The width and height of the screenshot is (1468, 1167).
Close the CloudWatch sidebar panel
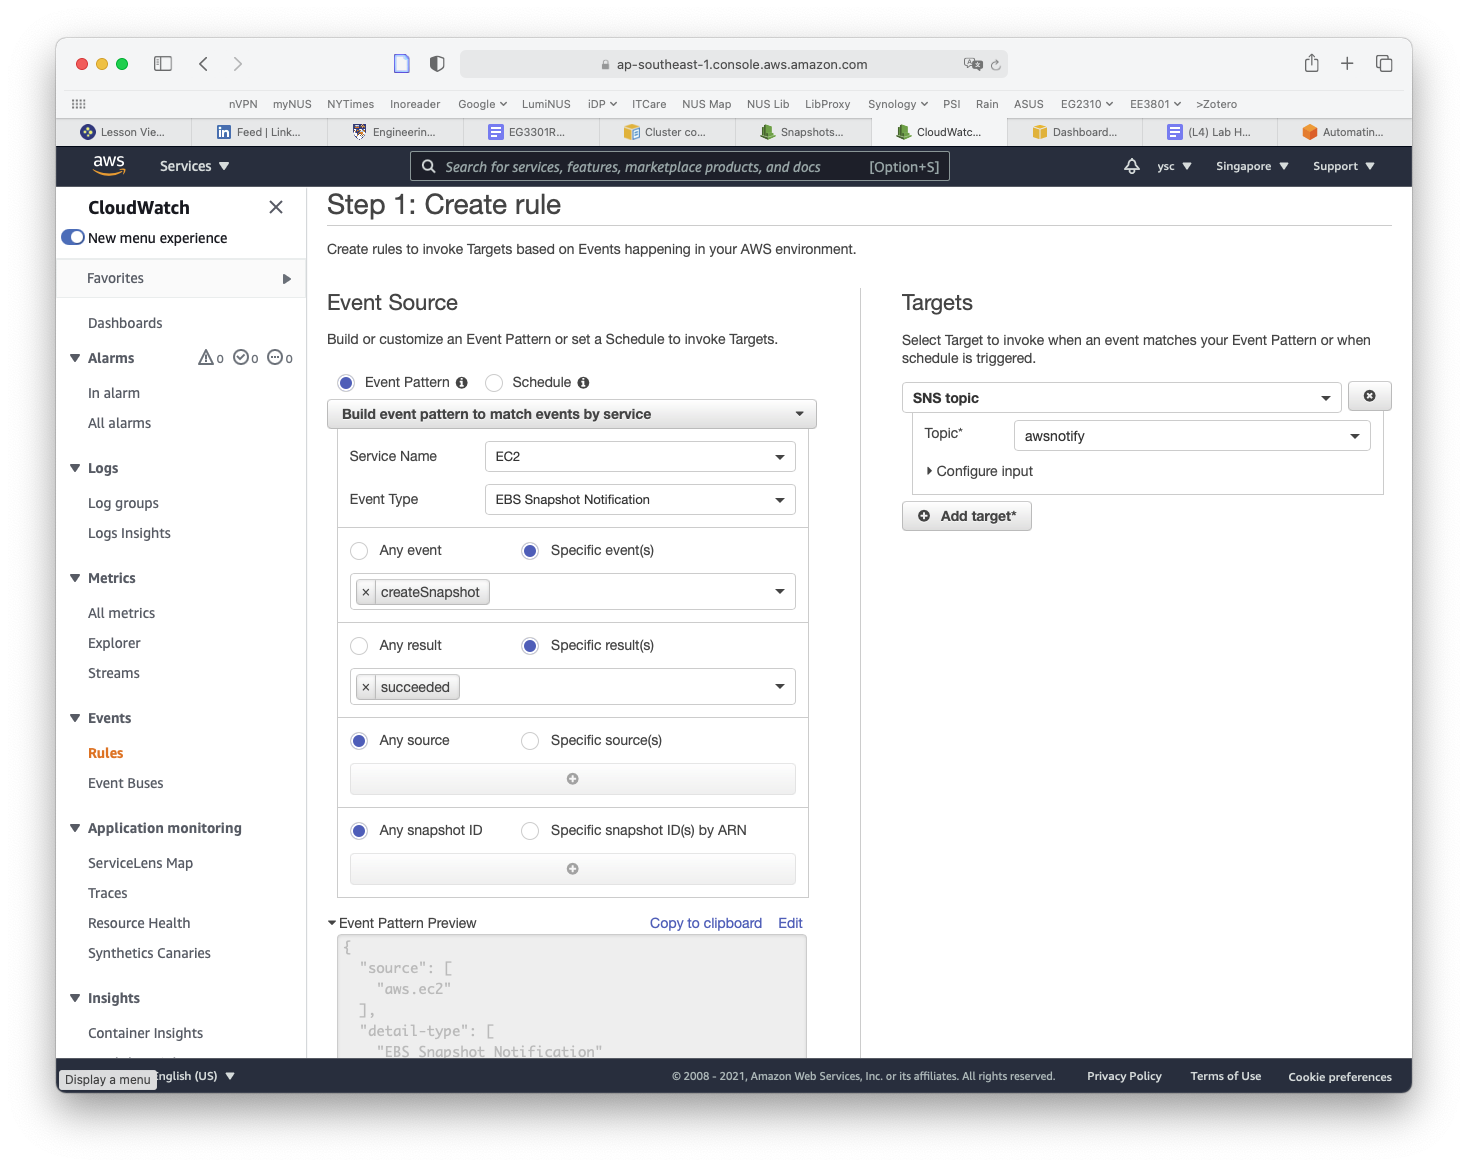coord(276,207)
